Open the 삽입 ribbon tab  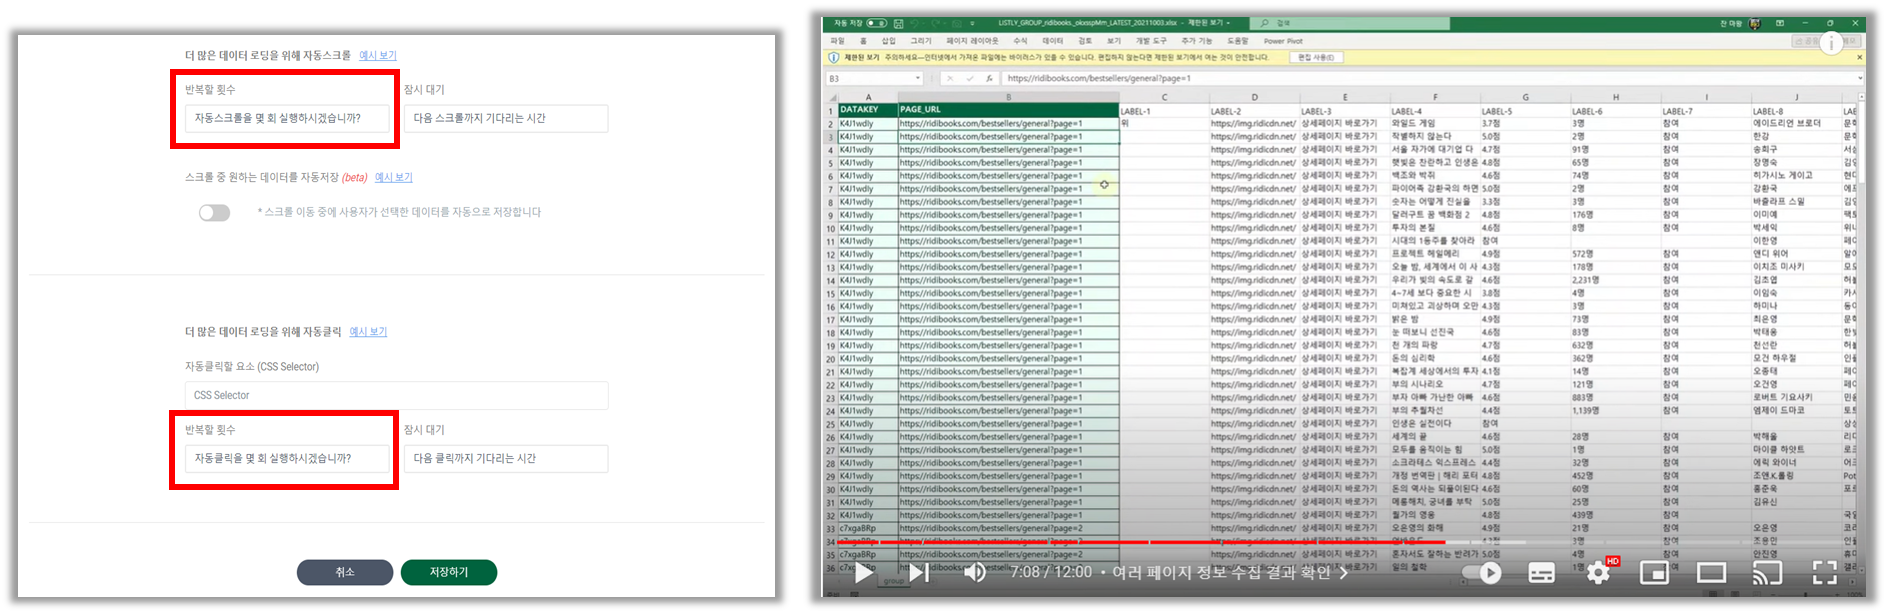888,41
